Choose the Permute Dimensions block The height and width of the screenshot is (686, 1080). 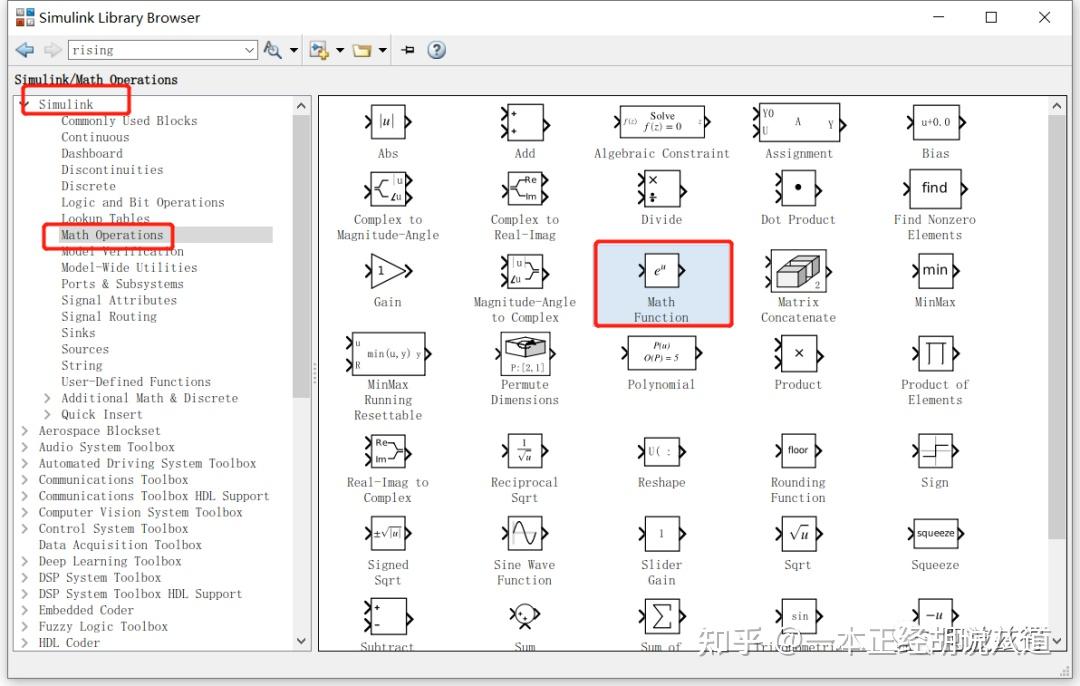pyautogui.click(x=525, y=354)
